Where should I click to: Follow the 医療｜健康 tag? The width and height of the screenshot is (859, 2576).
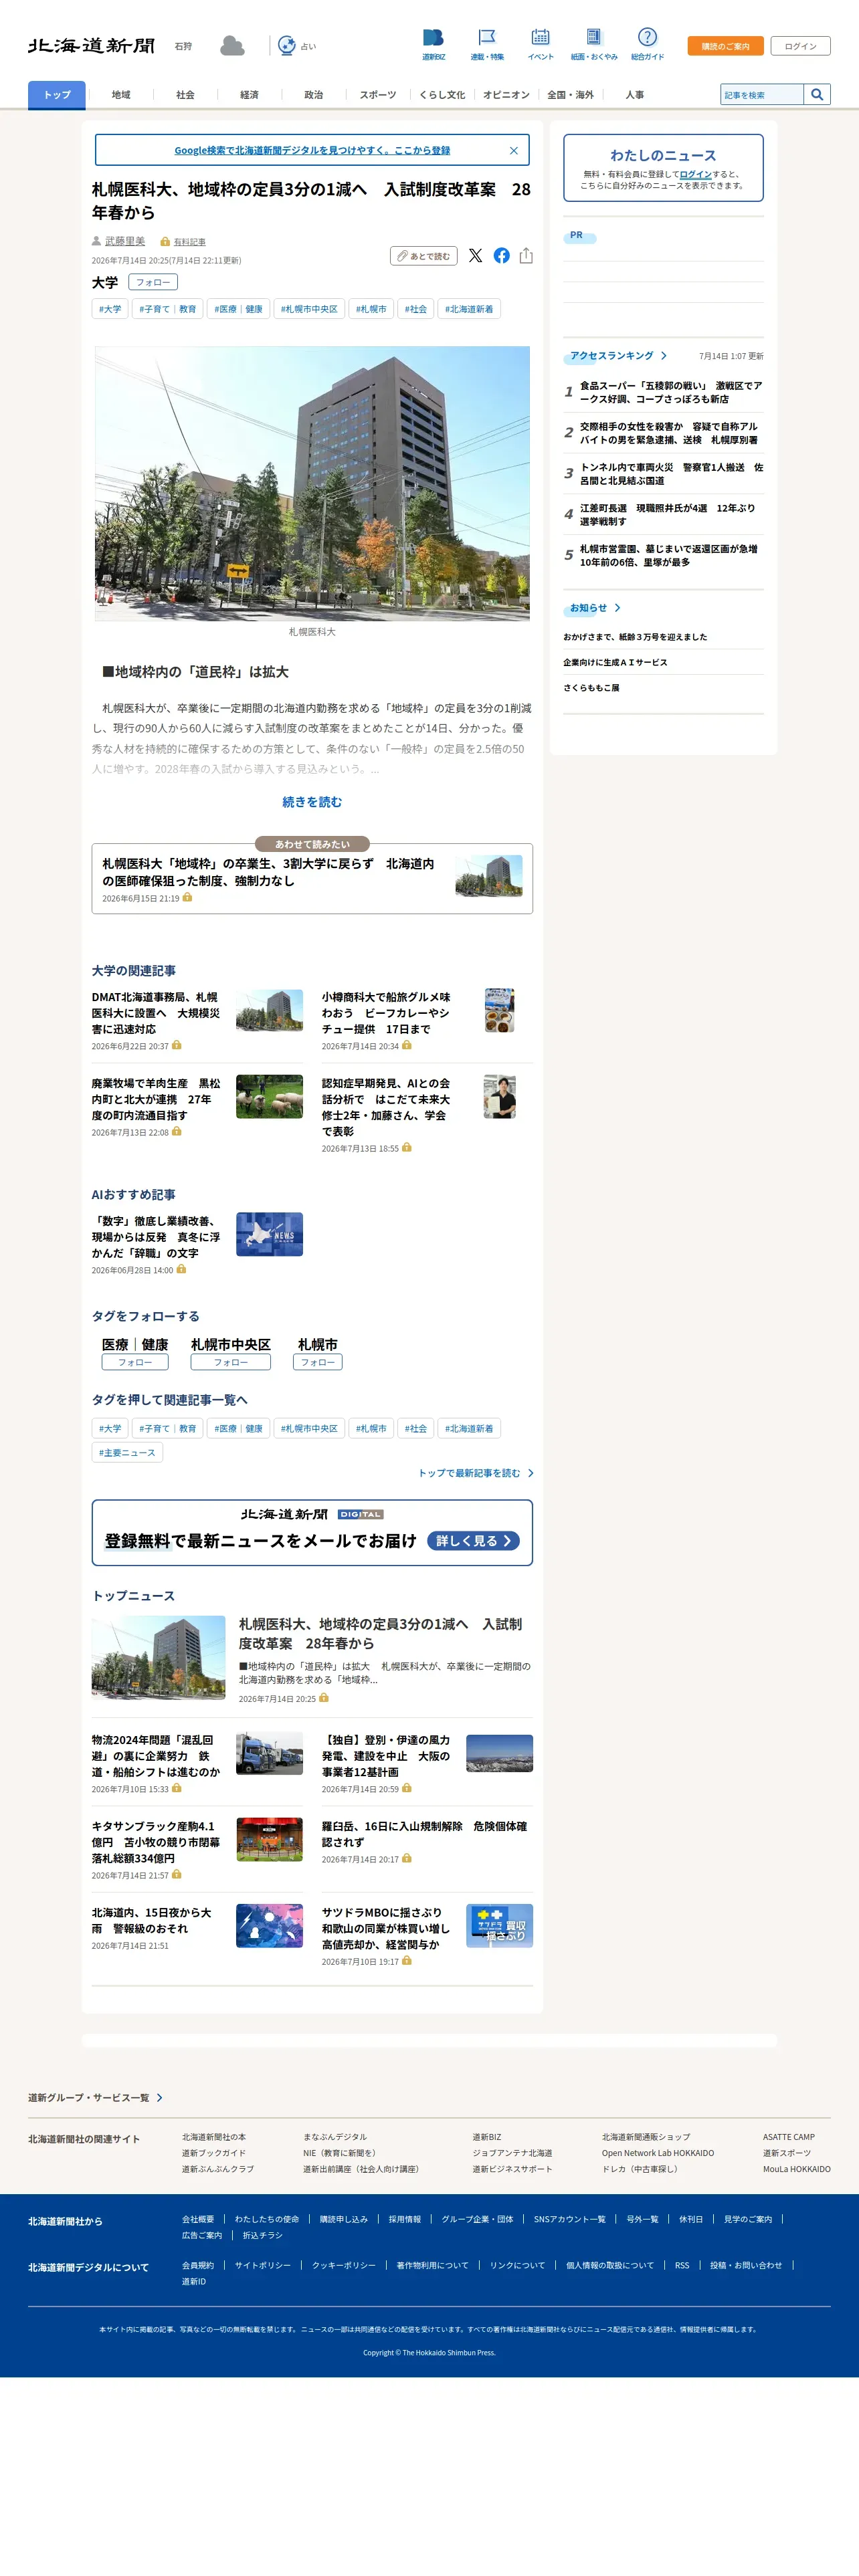point(135,1362)
